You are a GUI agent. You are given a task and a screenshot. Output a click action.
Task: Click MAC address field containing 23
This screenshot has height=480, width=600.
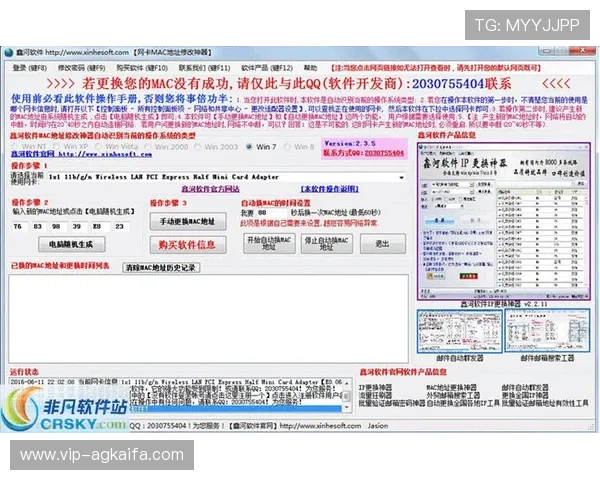pos(120,227)
